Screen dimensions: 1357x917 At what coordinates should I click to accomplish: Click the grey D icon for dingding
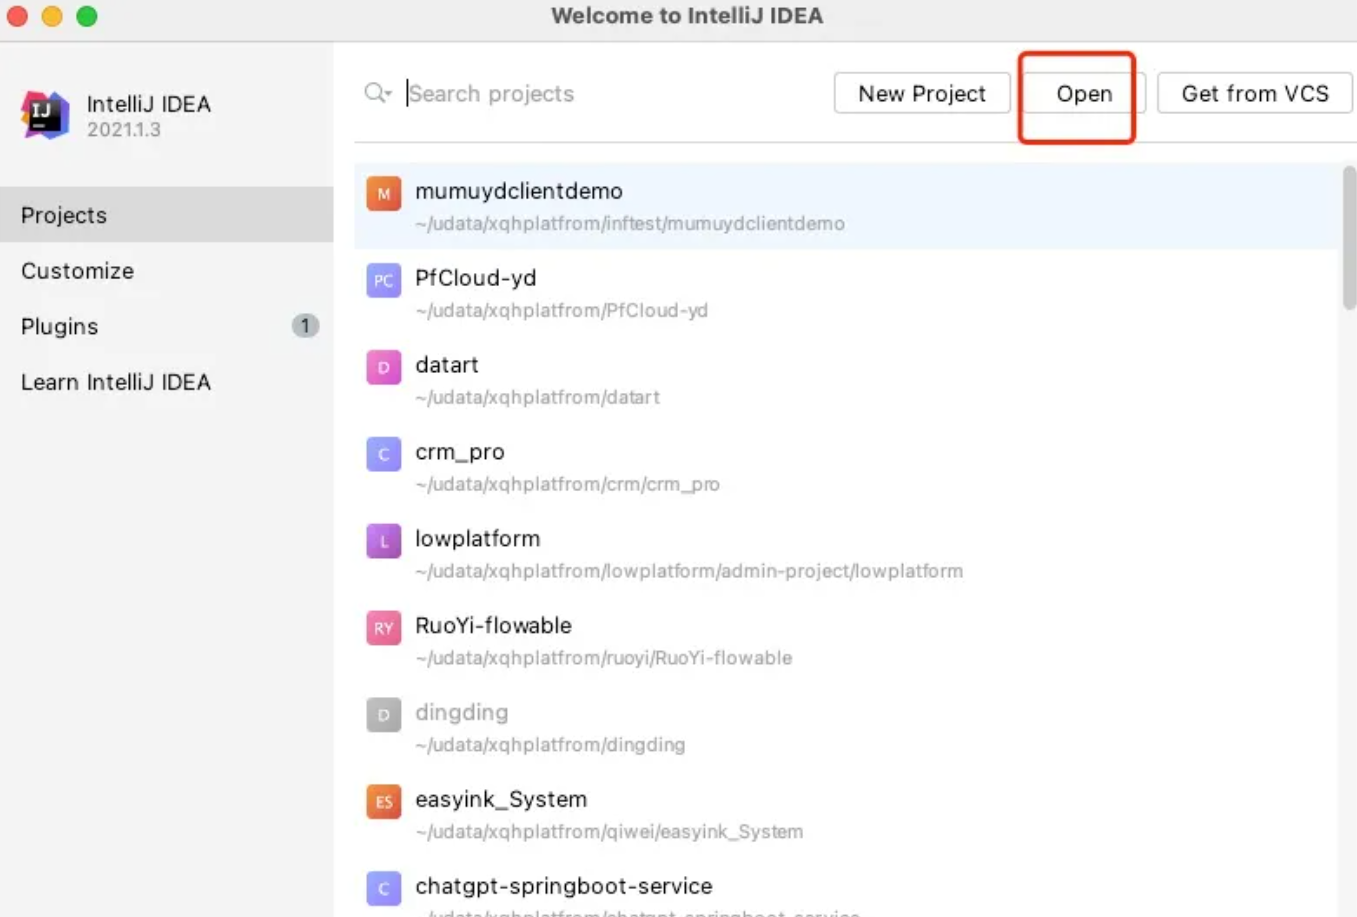pyautogui.click(x=383, y=715)
